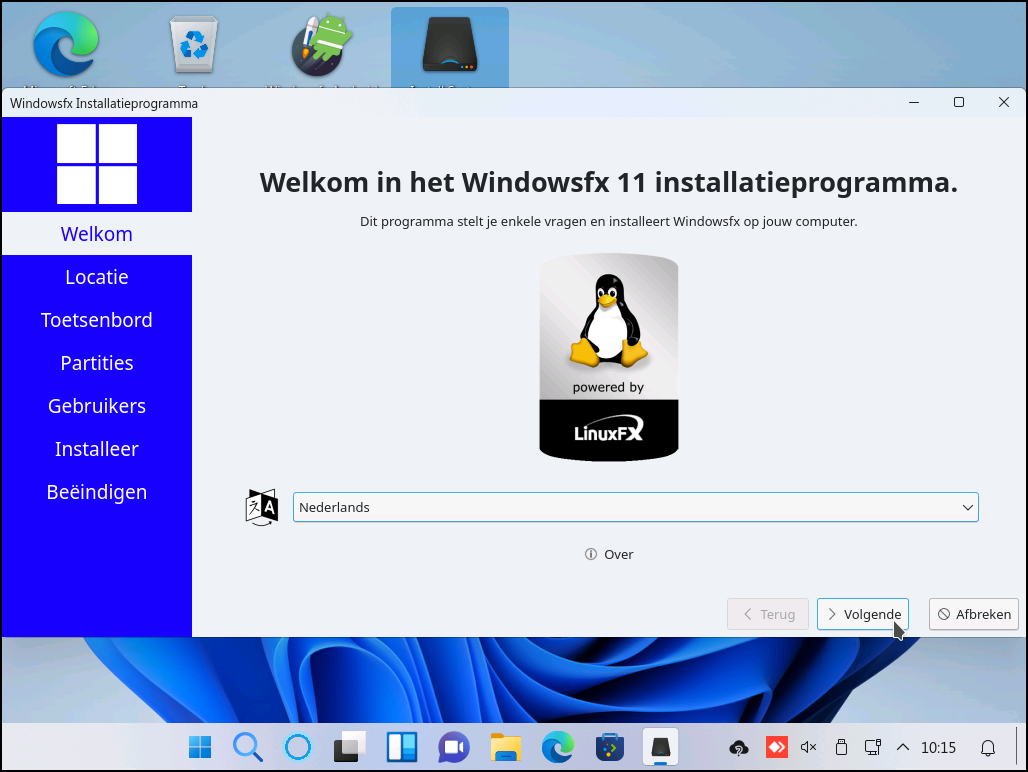The width and height of the screenshot is (1028, 772).
Task: Open the Recycle Bin desktop icon
Action: [x=193, y=45]
